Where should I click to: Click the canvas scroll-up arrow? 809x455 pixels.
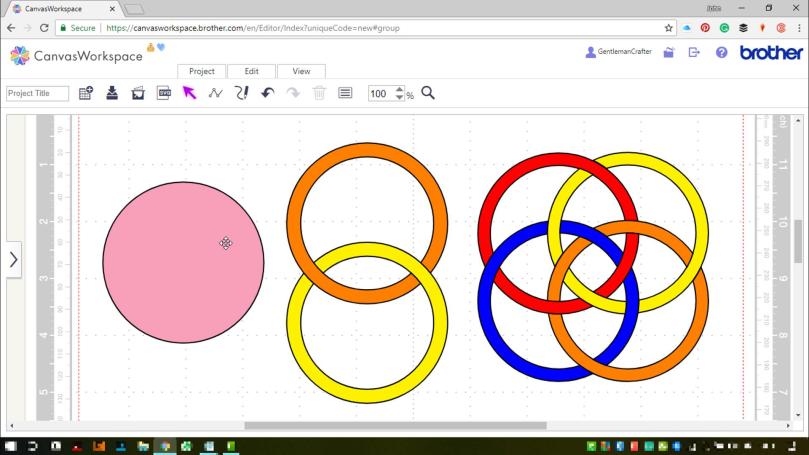tap(798, 120)
